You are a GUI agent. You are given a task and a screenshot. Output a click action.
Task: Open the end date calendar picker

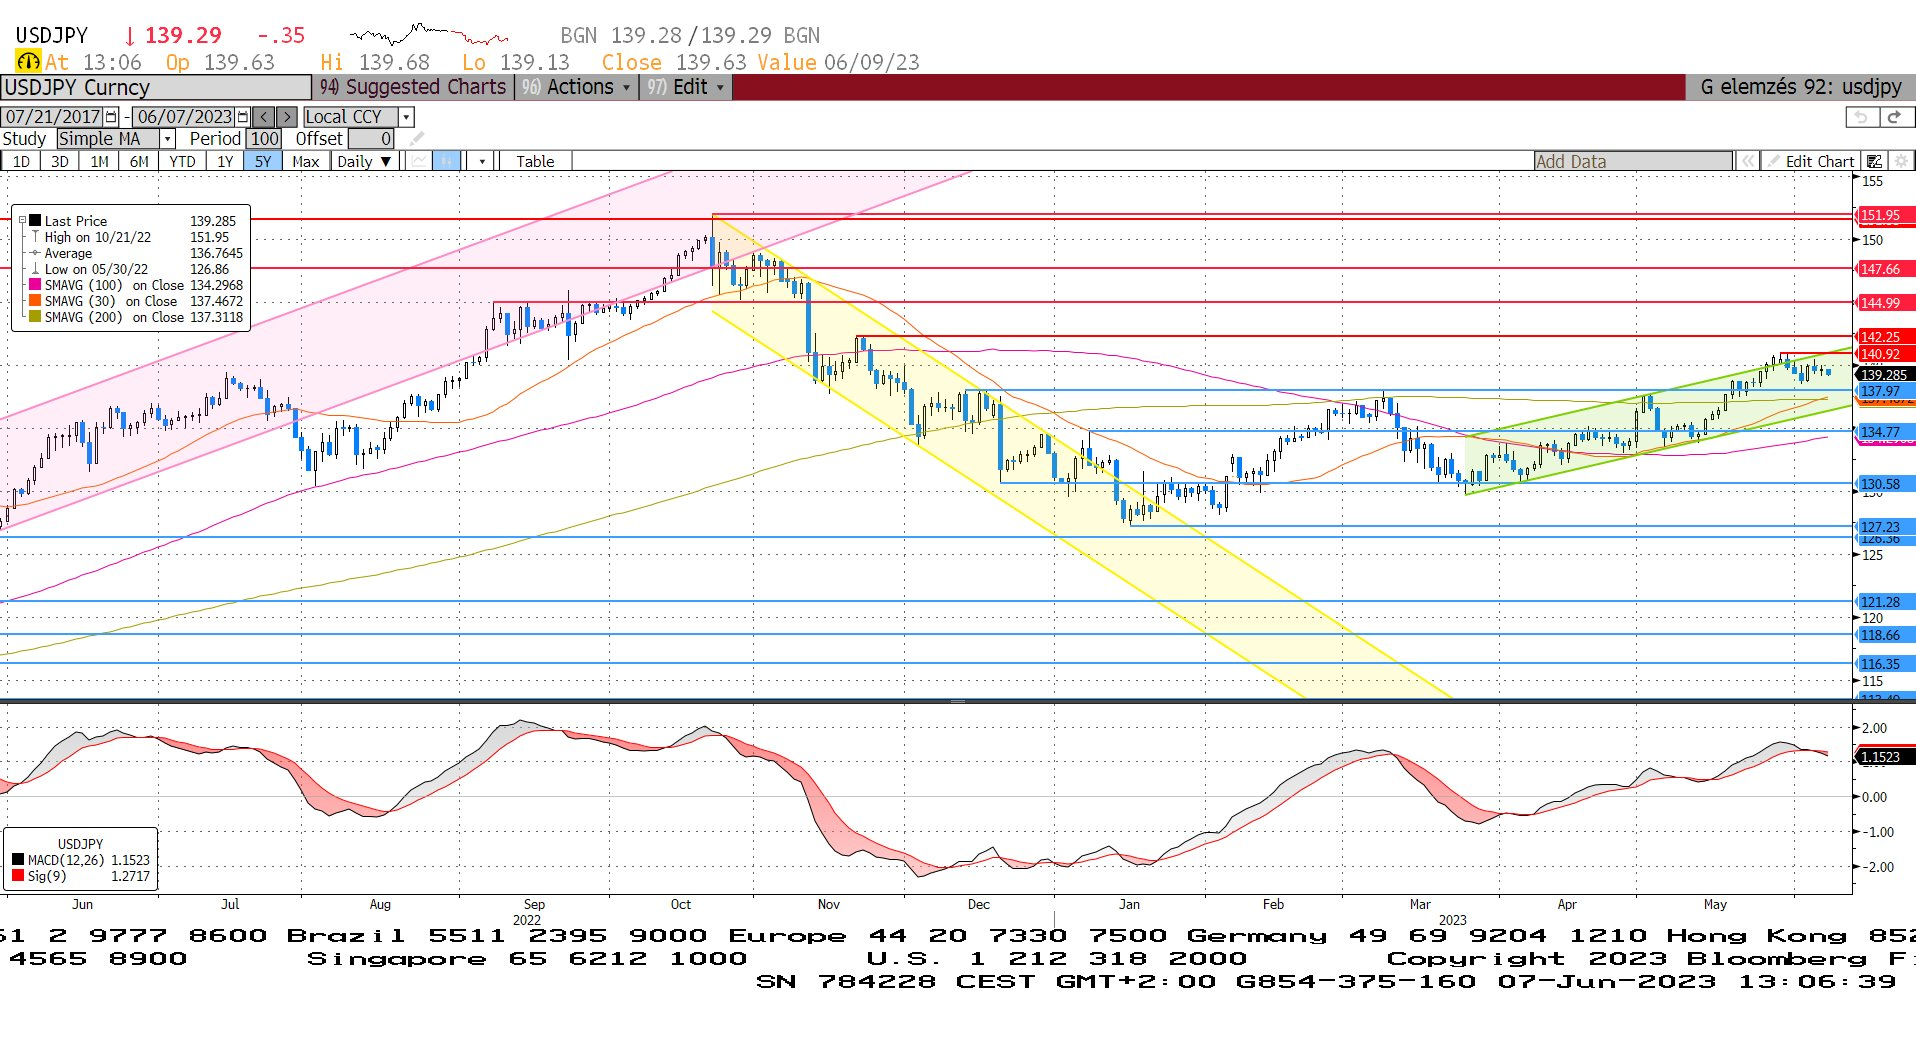242,117
